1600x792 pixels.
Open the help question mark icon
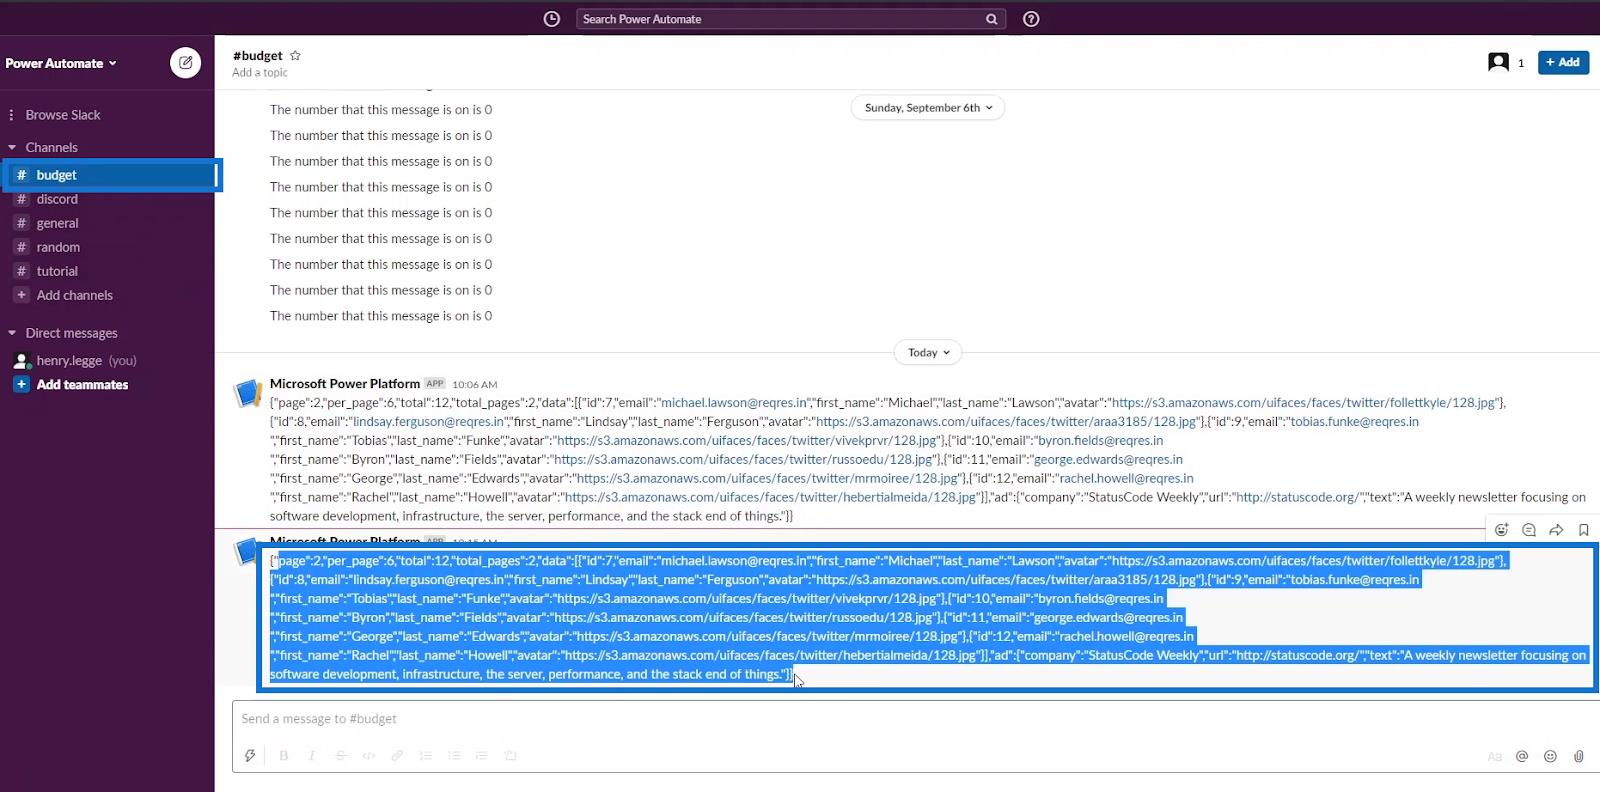1031,19
